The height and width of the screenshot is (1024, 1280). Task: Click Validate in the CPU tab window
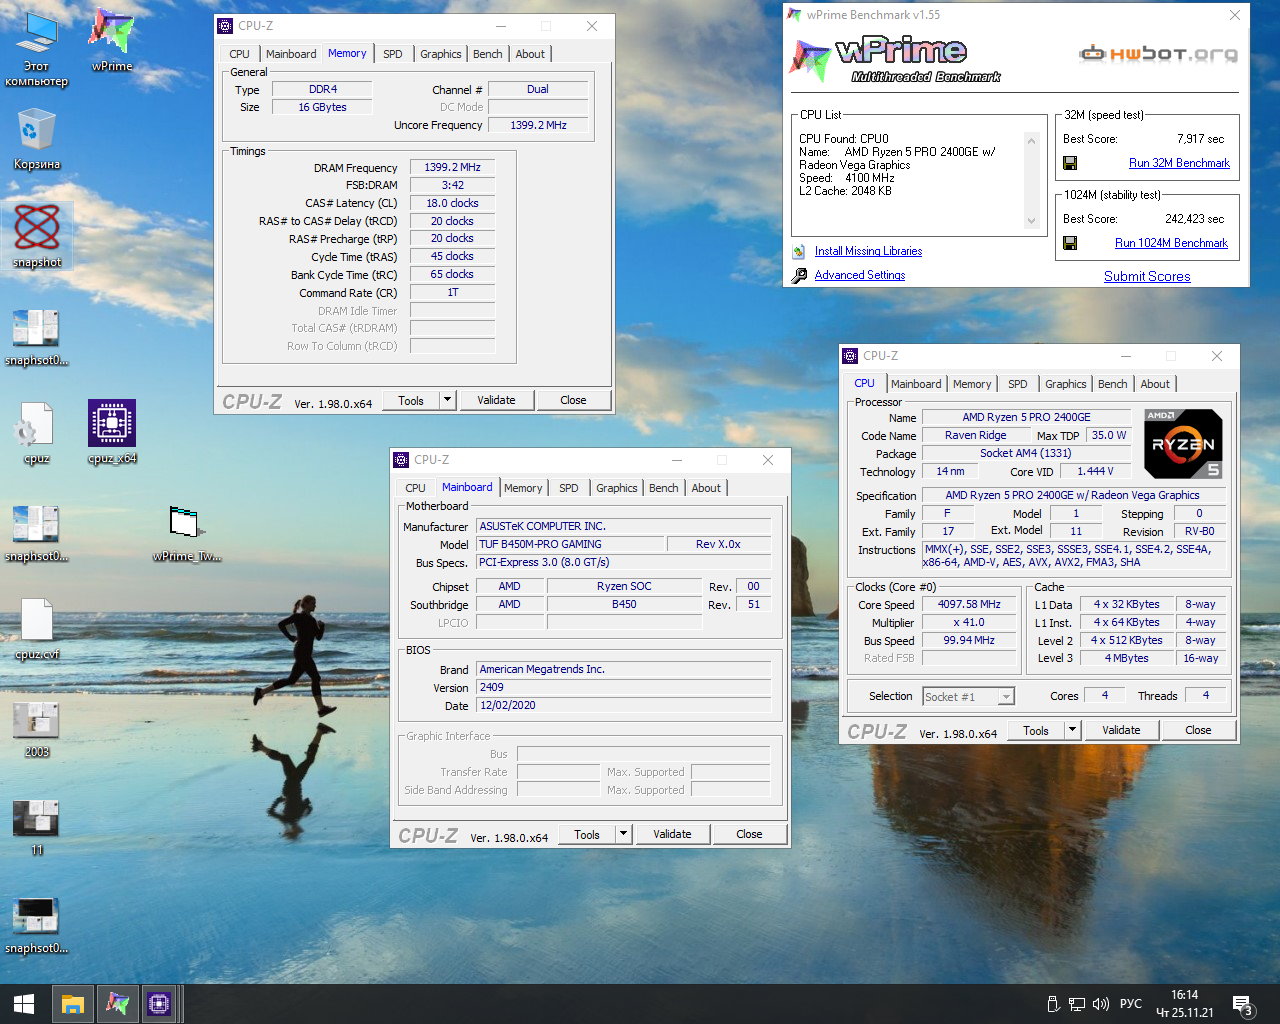point(1121,730)
